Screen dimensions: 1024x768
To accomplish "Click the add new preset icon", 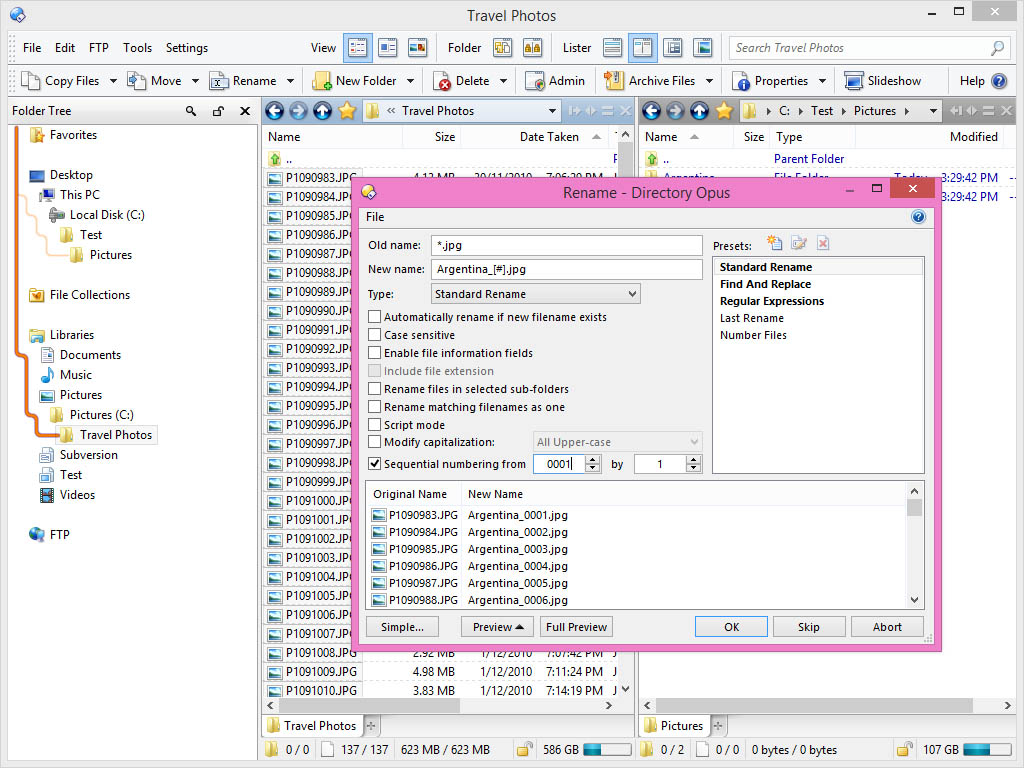I will point(774,243).
